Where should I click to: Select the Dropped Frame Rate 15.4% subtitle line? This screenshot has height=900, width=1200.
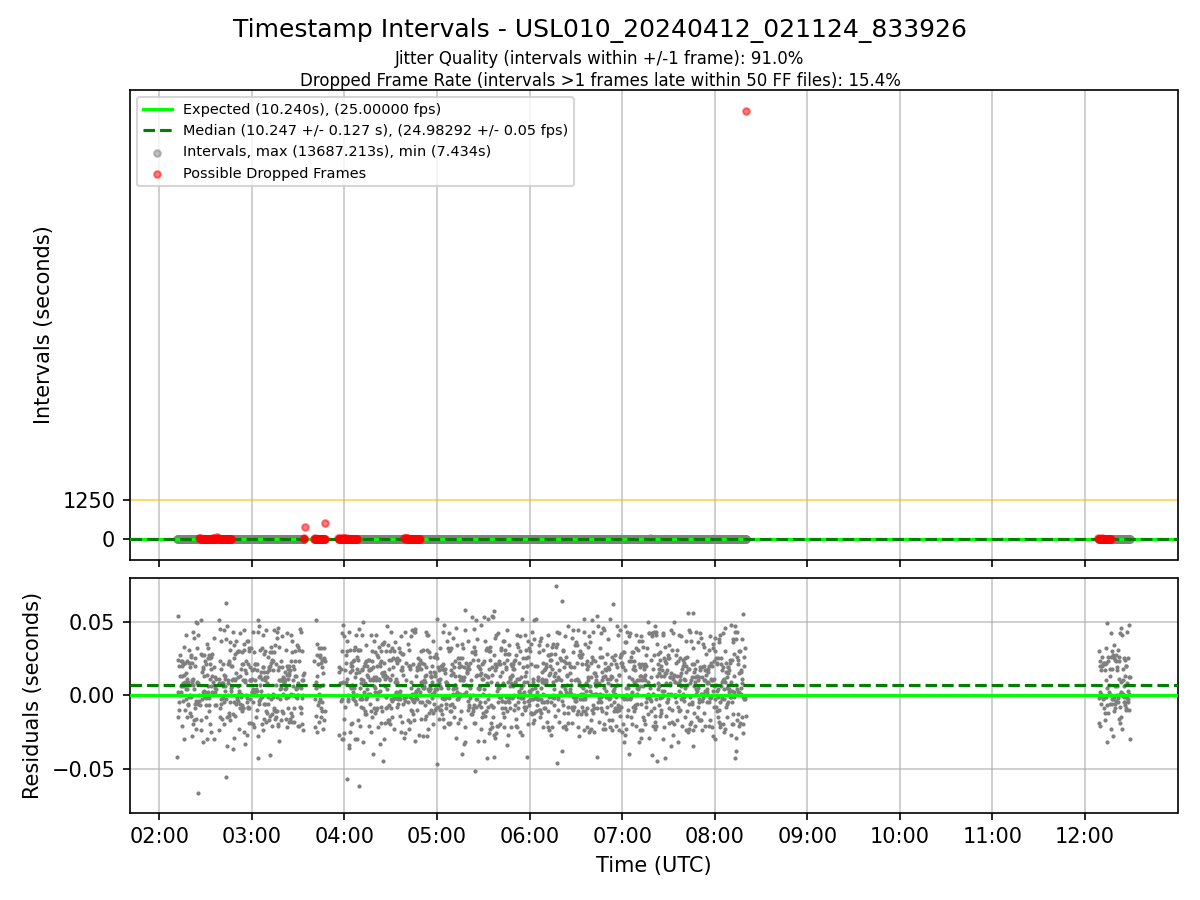pyautogui.click(x=600, y=80)
